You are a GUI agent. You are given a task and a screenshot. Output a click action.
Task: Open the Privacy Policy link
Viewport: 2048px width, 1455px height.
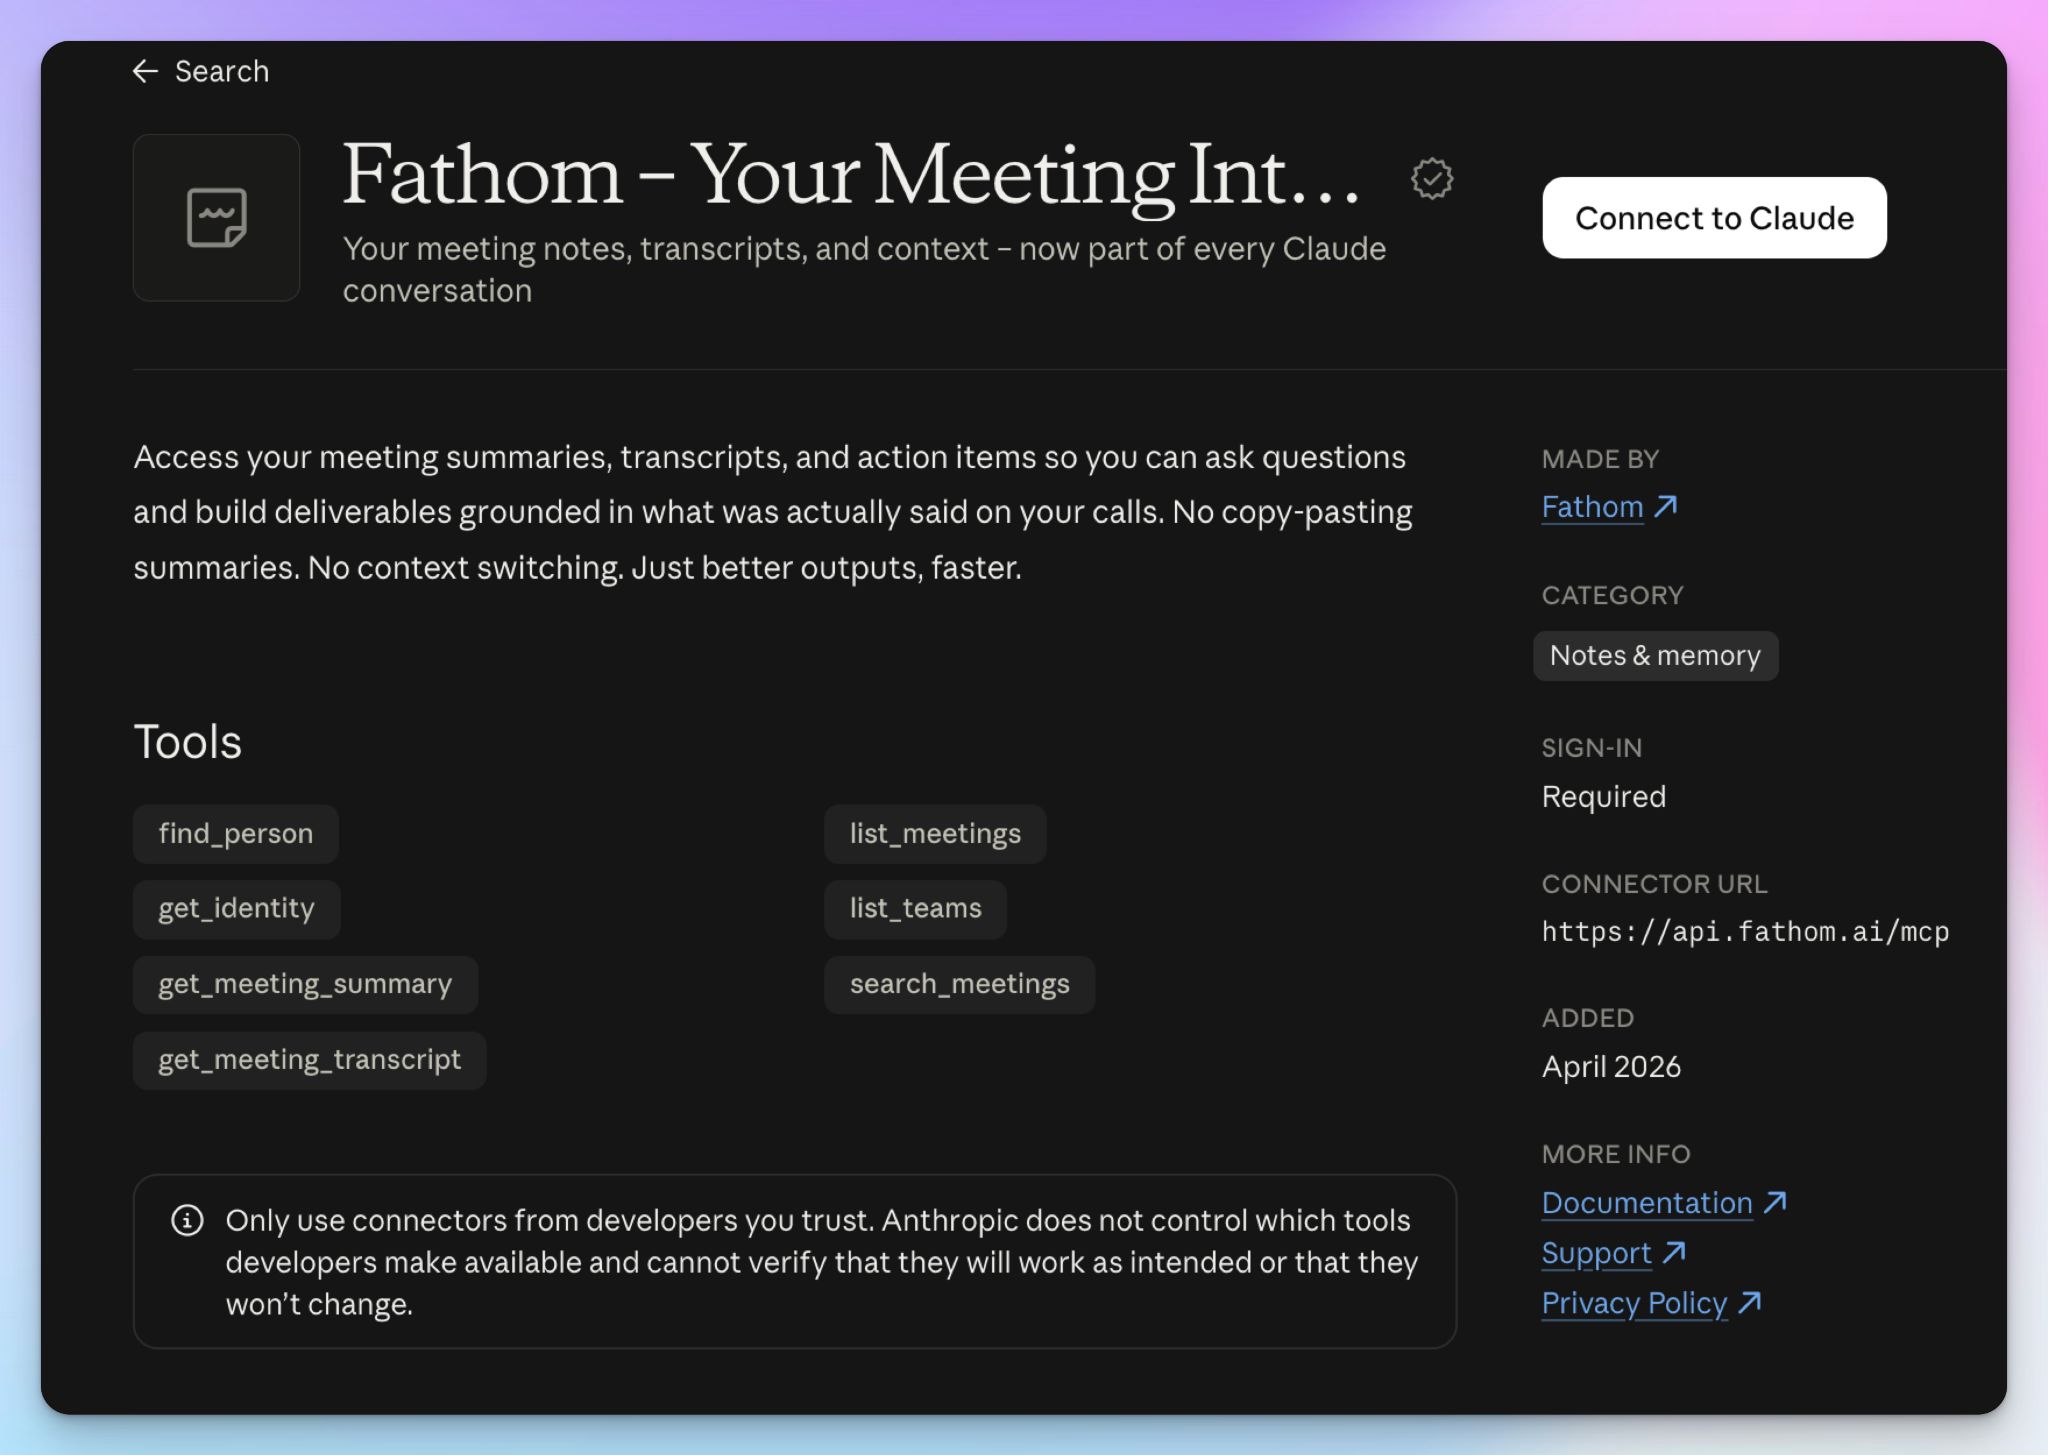pos(1634,1303)
